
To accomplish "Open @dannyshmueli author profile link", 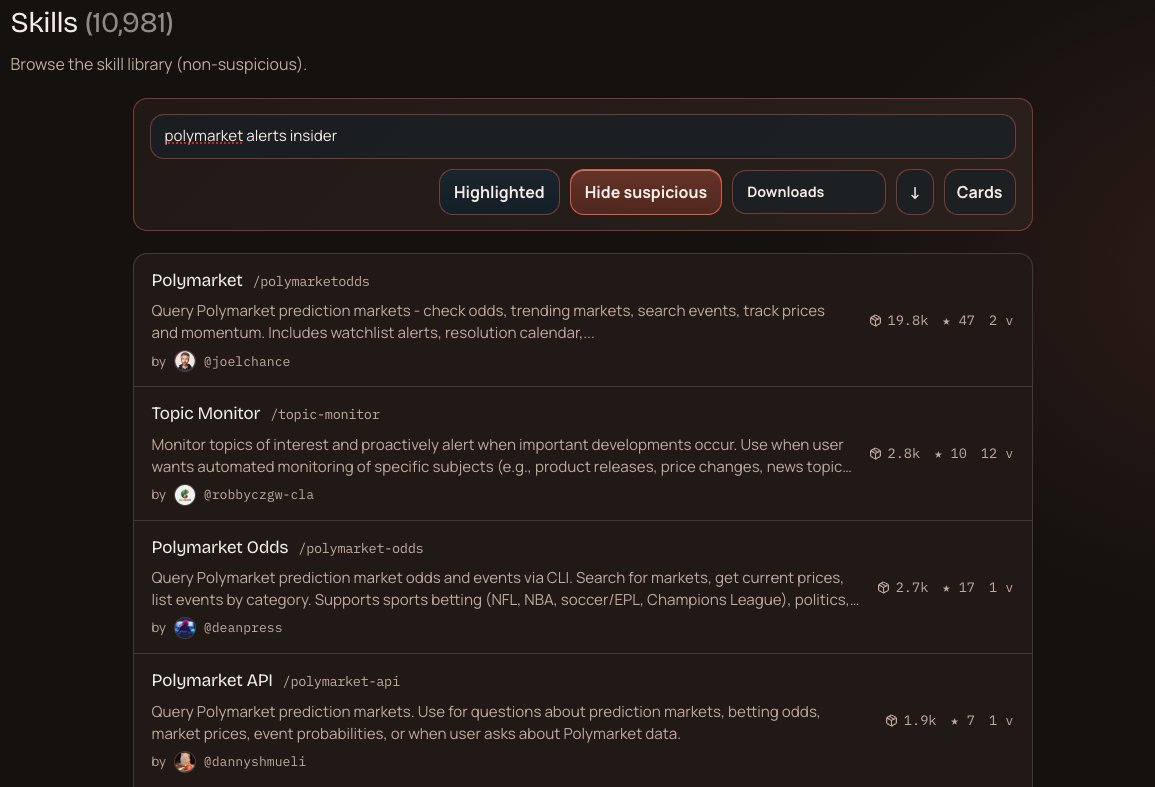I will pyautogui.click(x=255, y=761).
